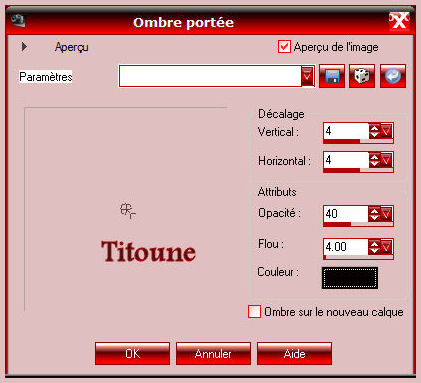Click the randomize parameters dice icon
421x383 pixels.
(x=362, y=76)
